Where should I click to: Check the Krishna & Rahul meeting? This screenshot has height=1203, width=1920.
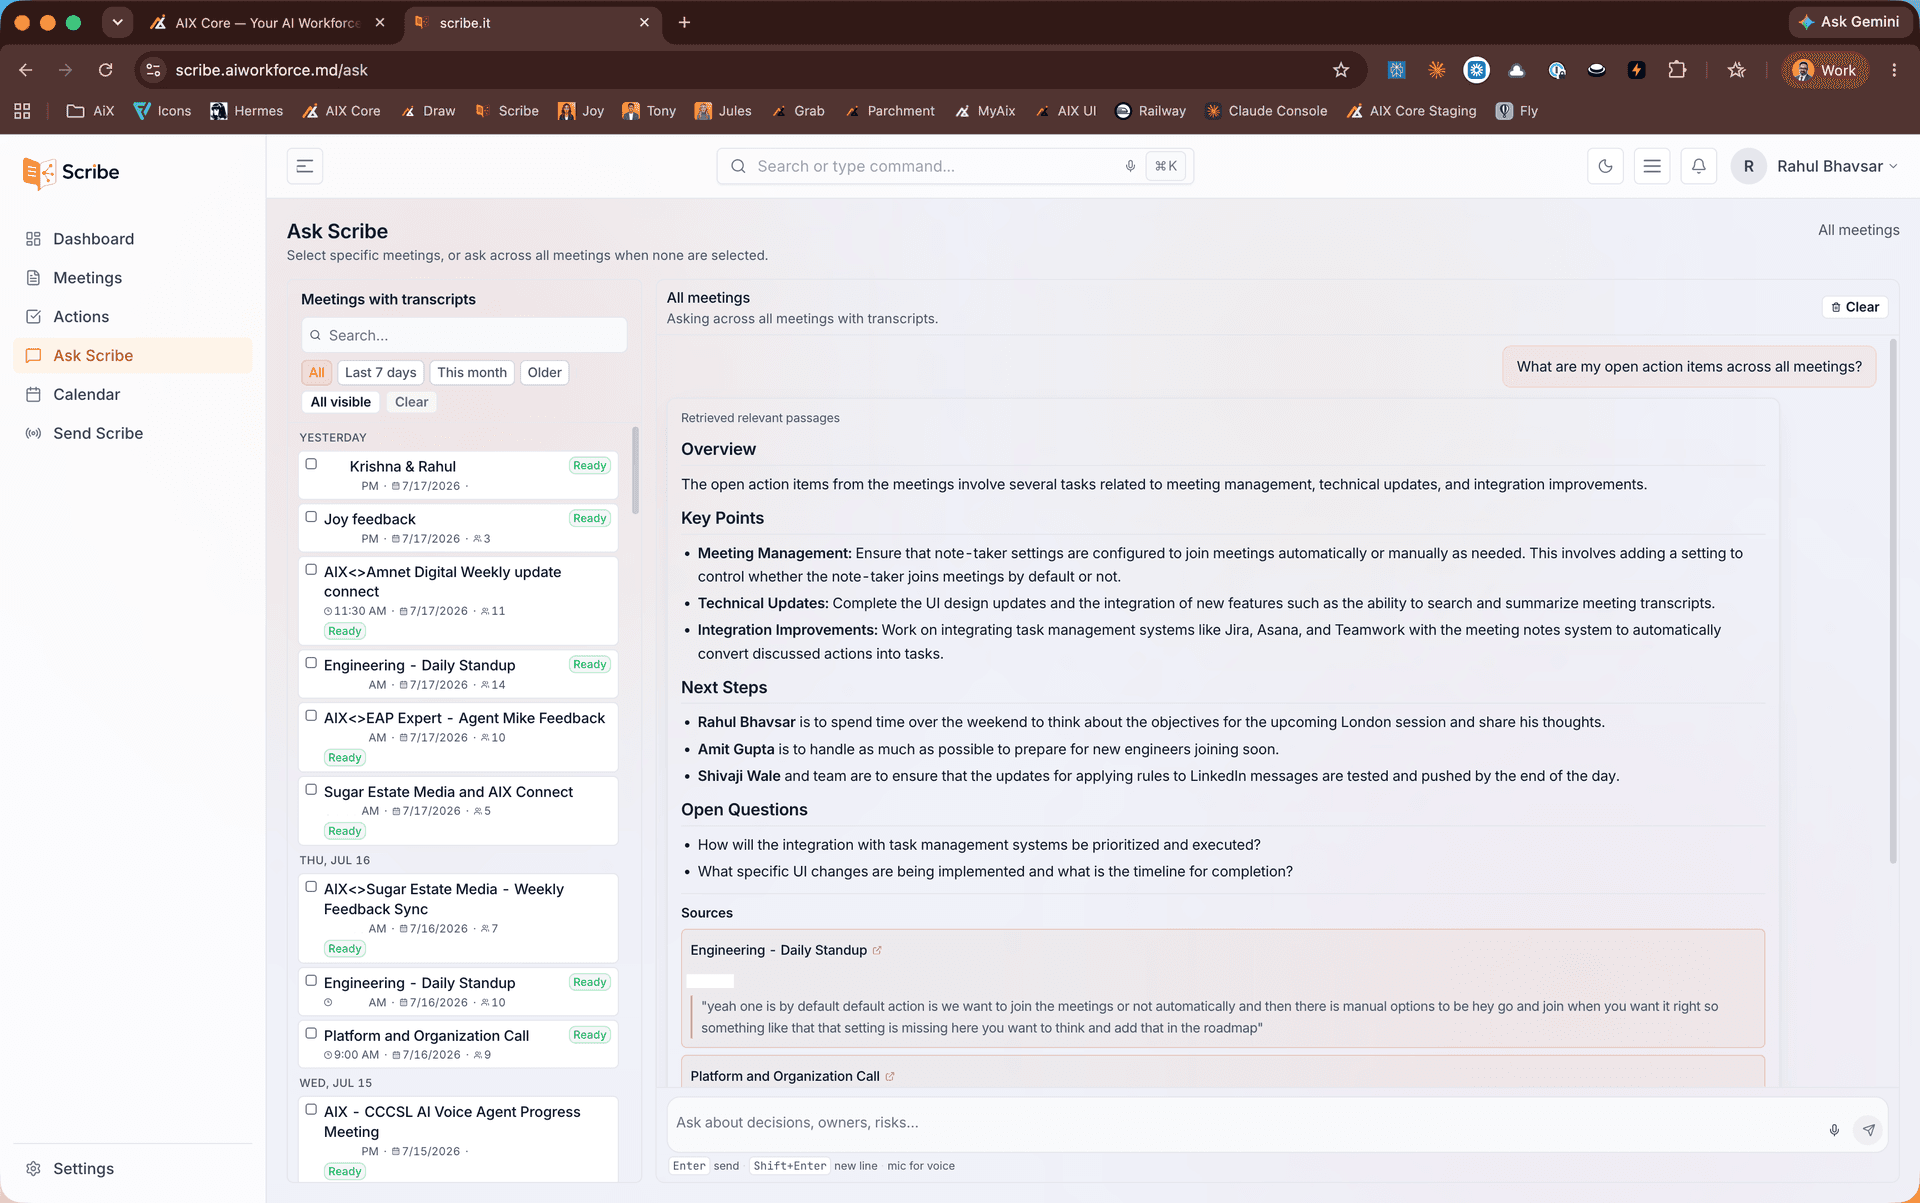coord(311,464)
